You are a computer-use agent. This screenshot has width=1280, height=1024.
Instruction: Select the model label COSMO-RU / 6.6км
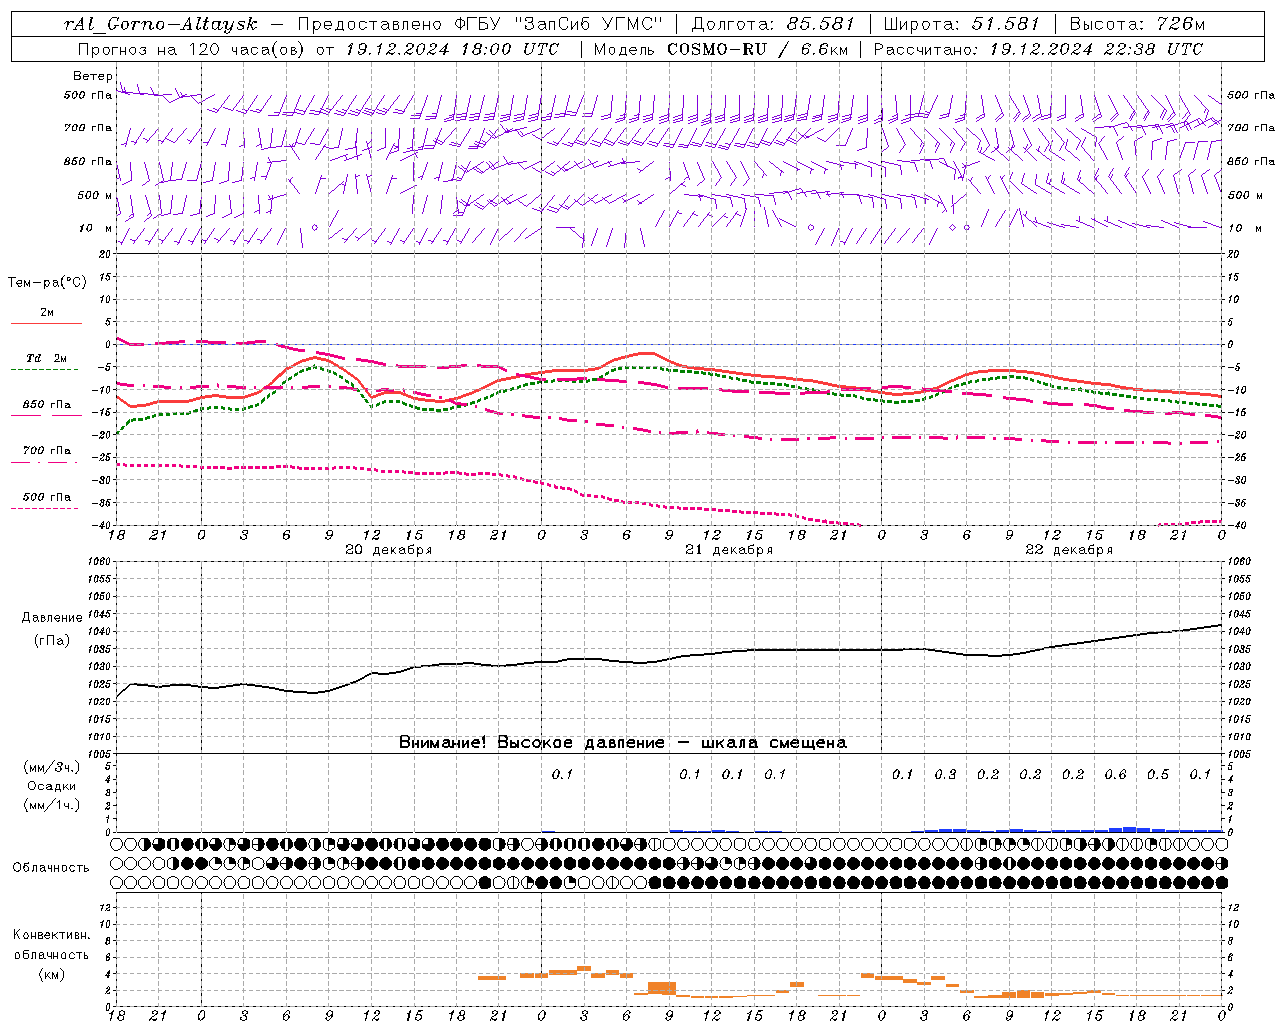757,49
